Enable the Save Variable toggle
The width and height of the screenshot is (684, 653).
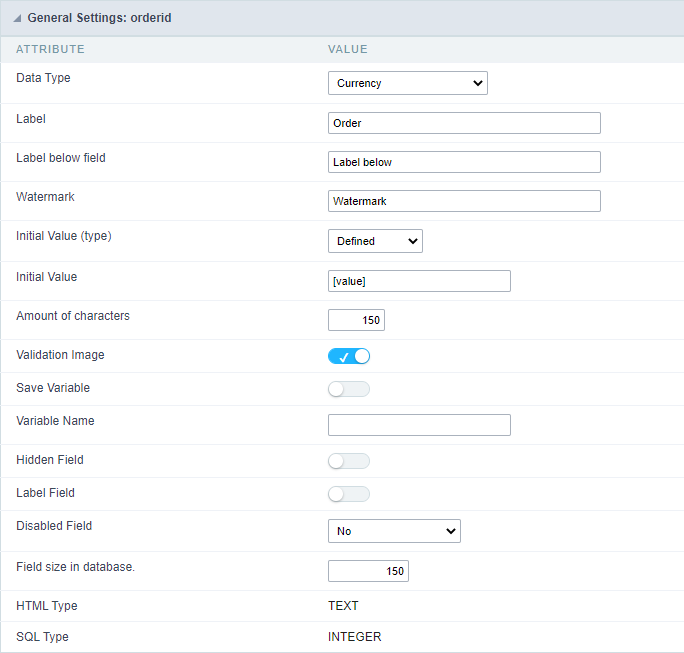[349, 389]
